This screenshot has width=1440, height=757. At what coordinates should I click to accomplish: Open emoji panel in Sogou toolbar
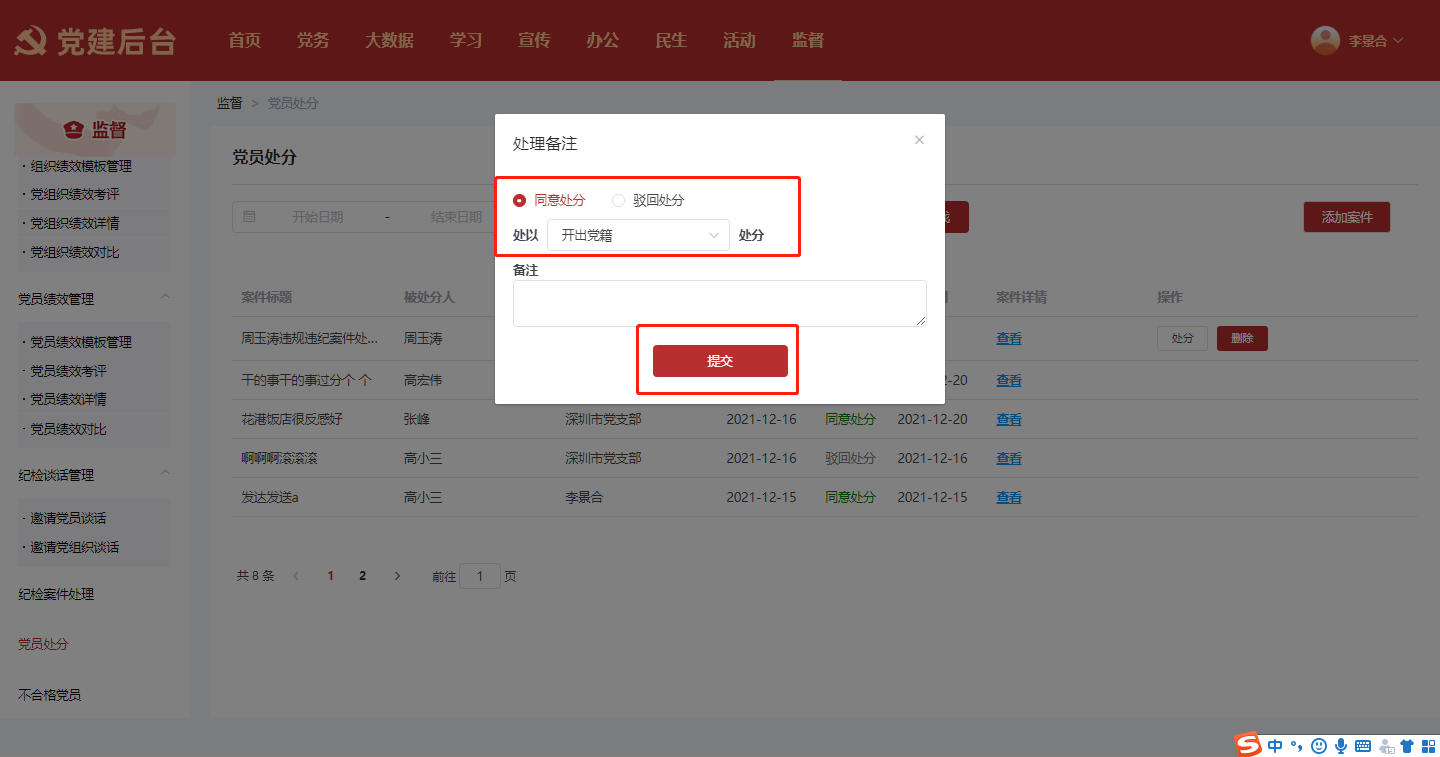[x=1319, y=746]
